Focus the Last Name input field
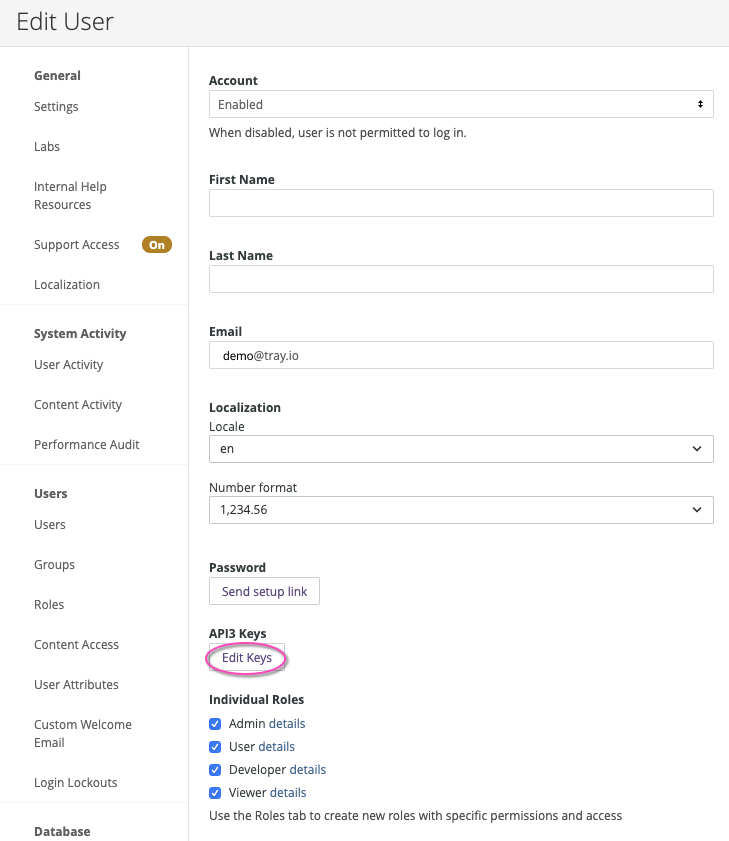This screenshot has height=841, width=729. pos(460,279)
